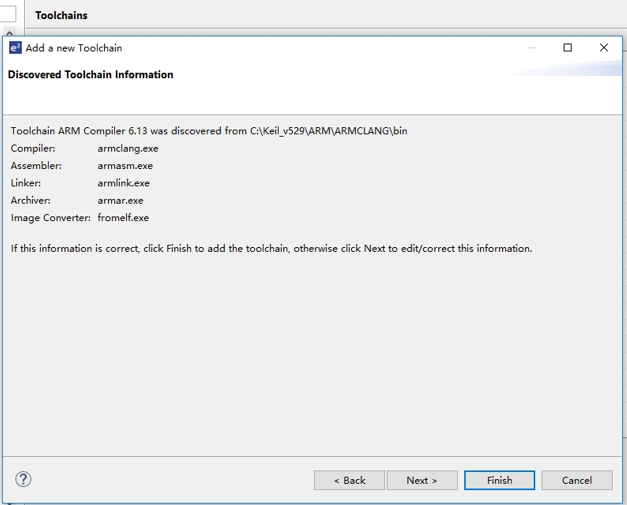Image resolution: width=627 pixels, height=505 pixels.
Task: Cancel the Add Toolchain dialog
Action: (577, 480)
